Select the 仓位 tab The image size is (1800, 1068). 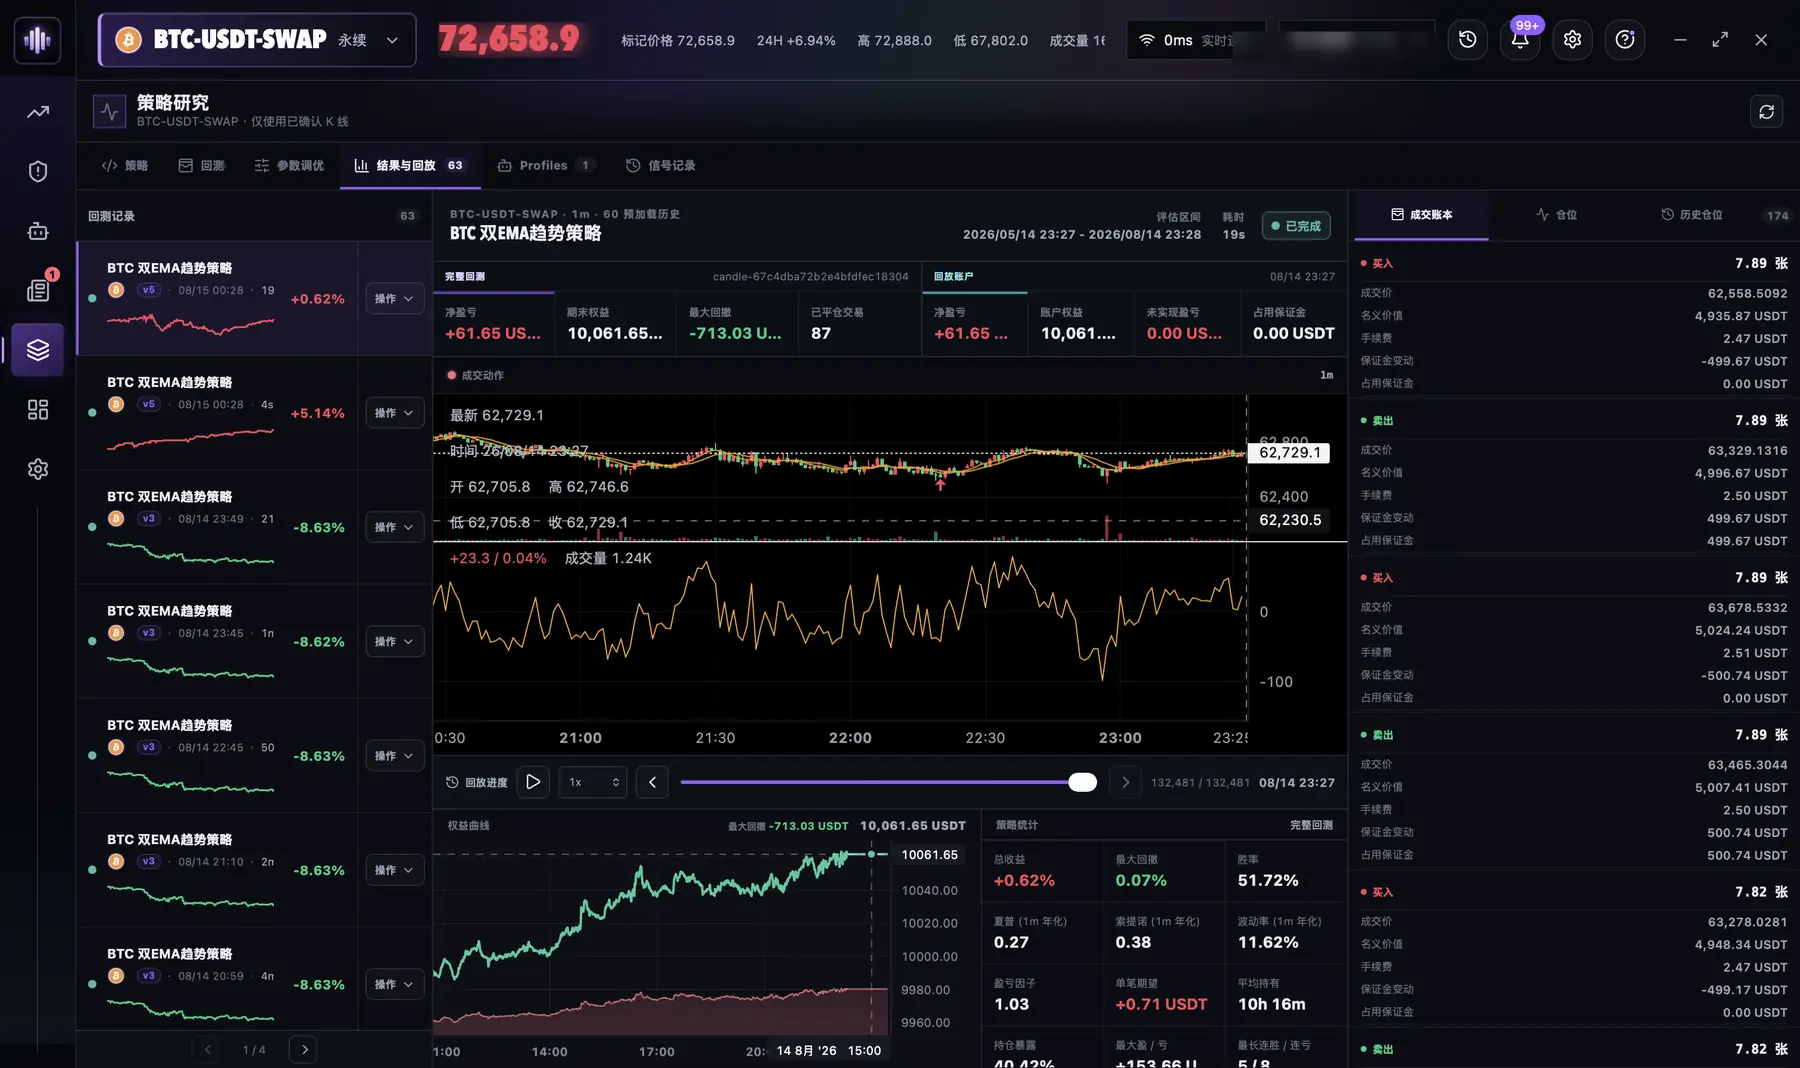tap(1556, 215)
